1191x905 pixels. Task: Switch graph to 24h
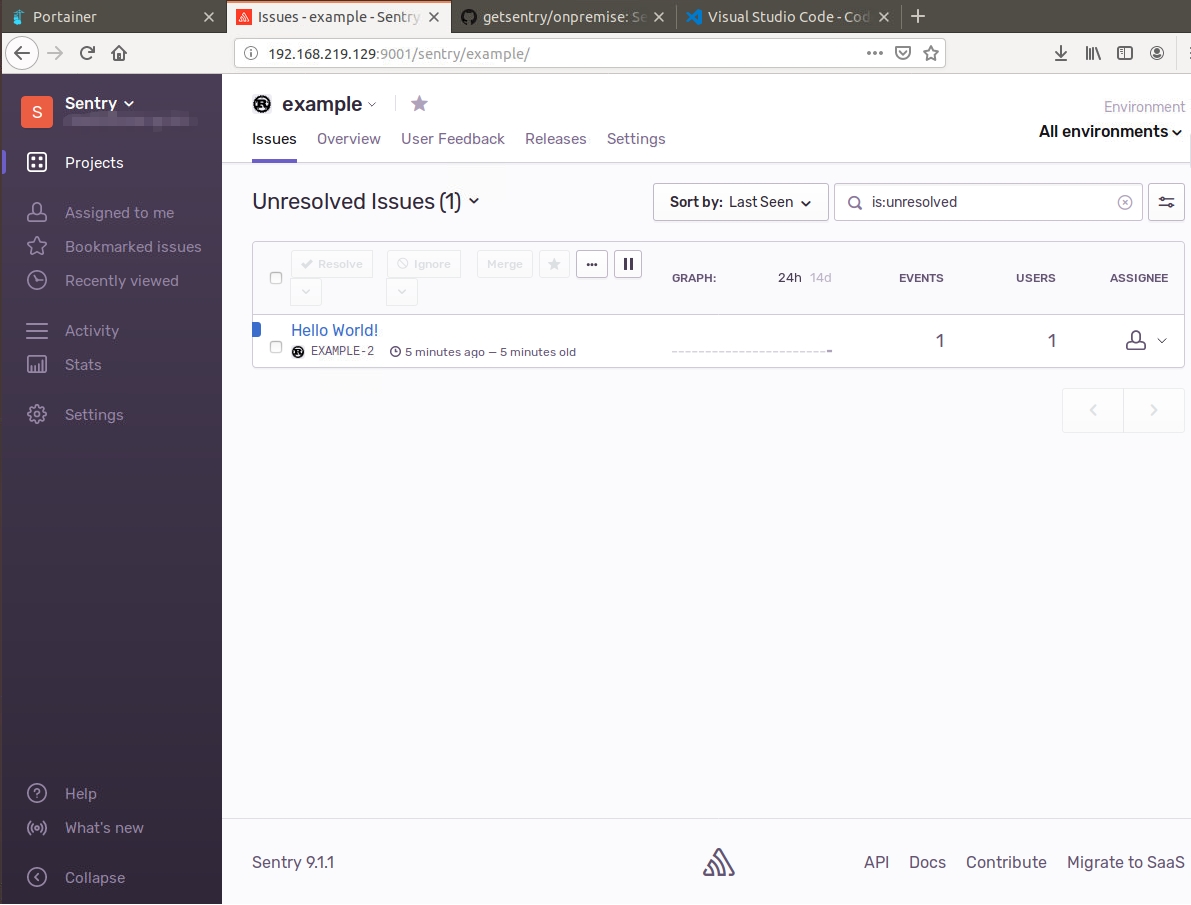click(x=789, y=278)
